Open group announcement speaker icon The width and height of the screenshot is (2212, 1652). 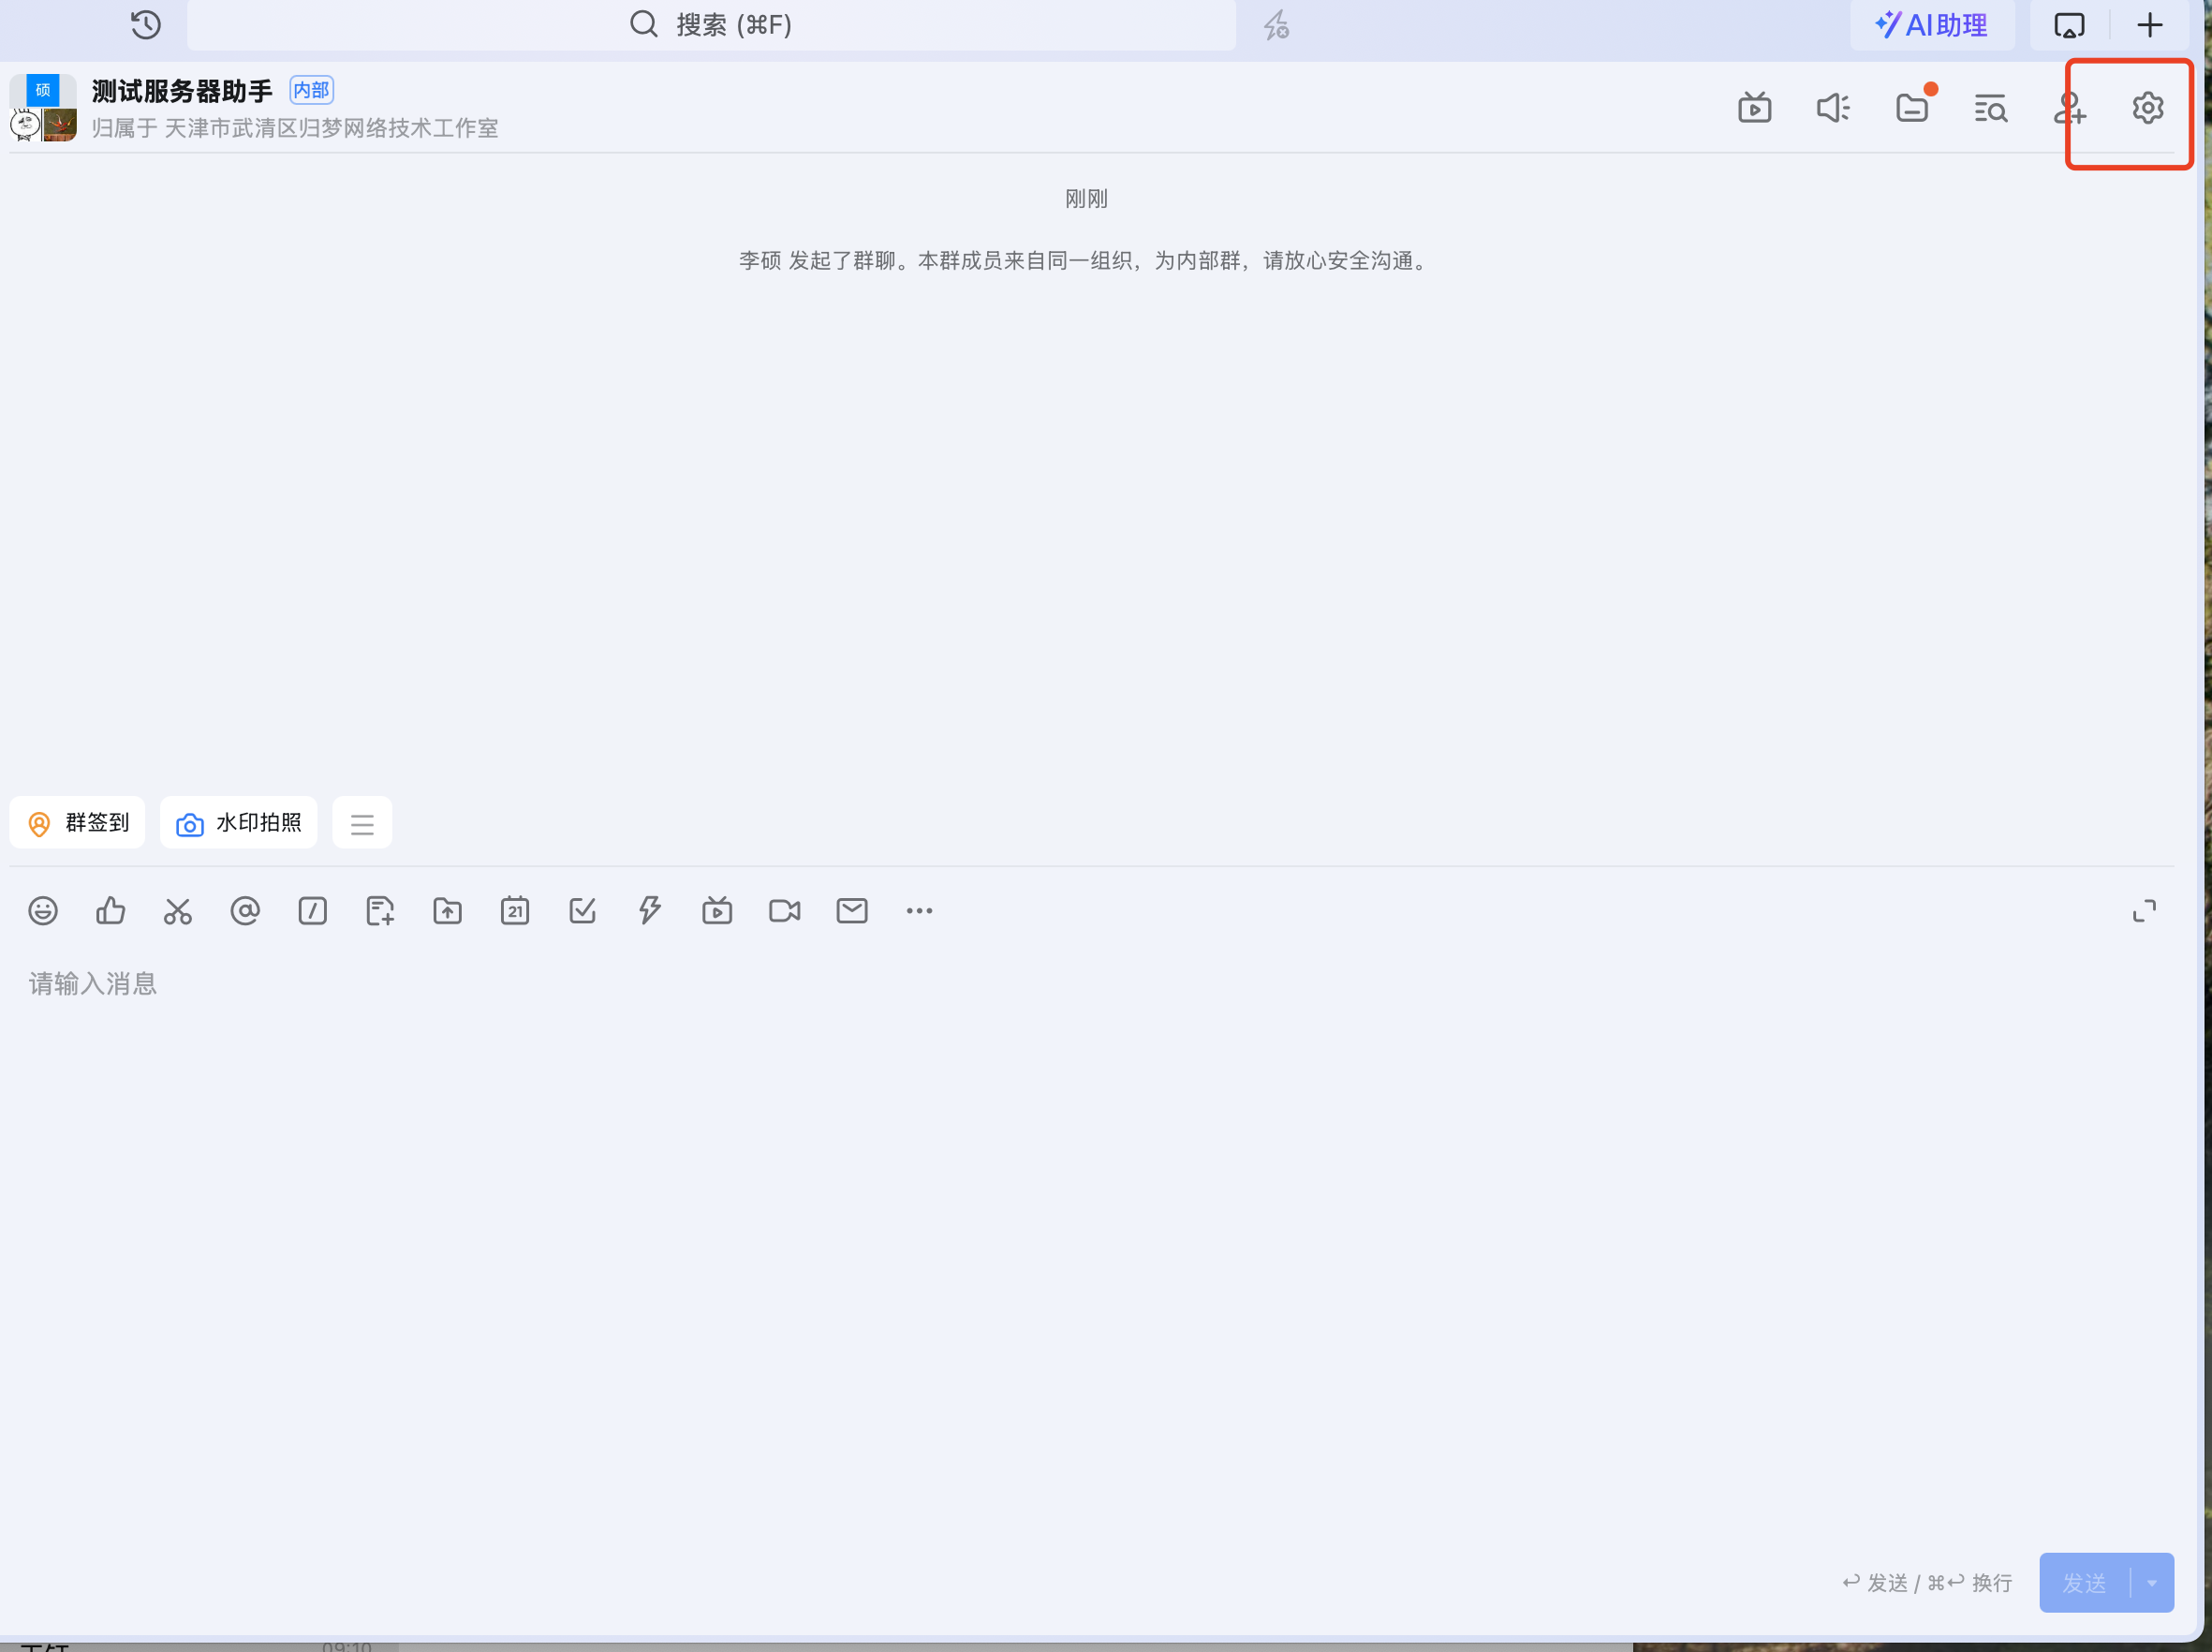1833,108
